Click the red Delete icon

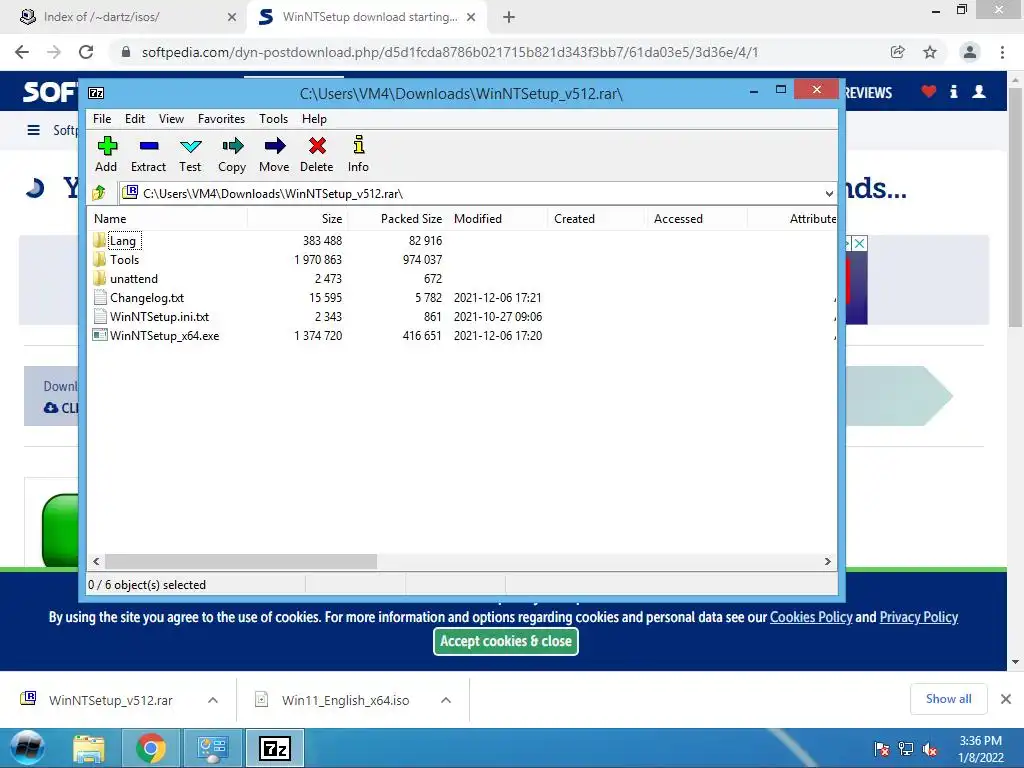(x=317, y=154)
